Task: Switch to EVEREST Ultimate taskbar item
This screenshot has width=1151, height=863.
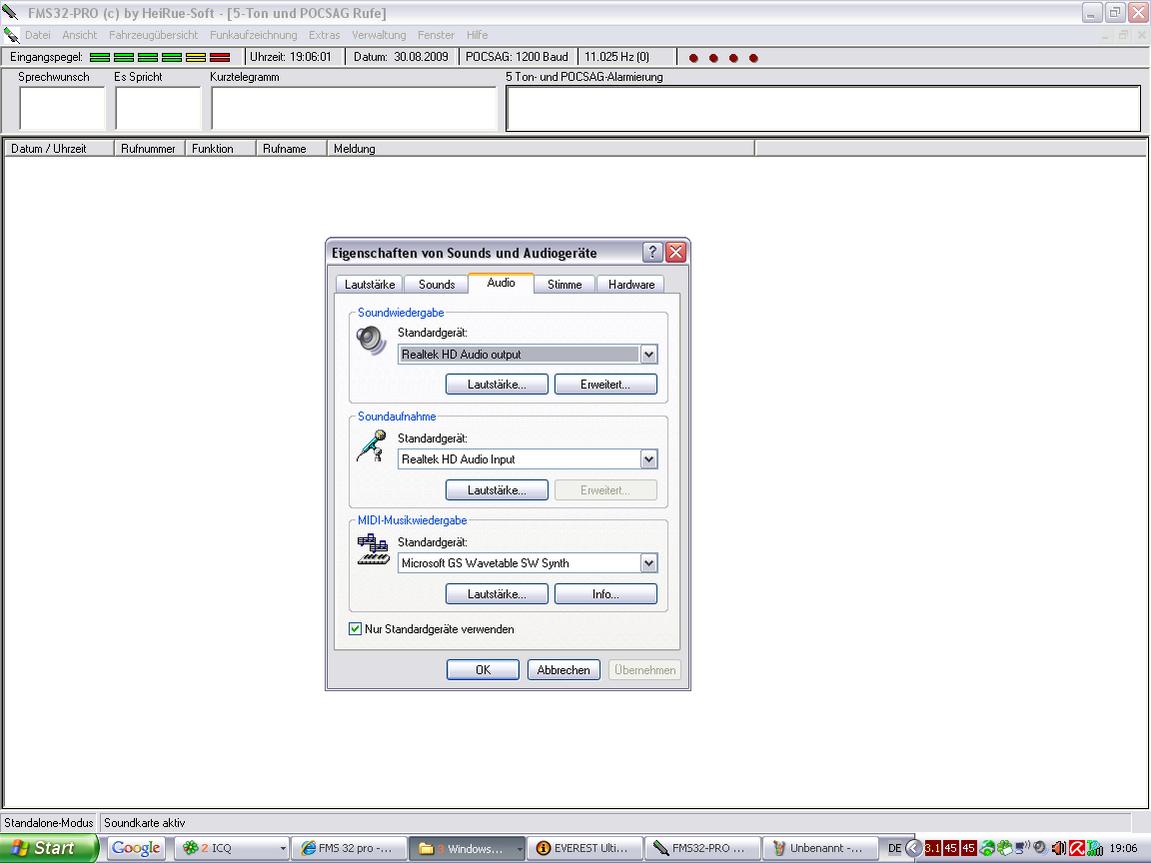Action: [584, 848]
